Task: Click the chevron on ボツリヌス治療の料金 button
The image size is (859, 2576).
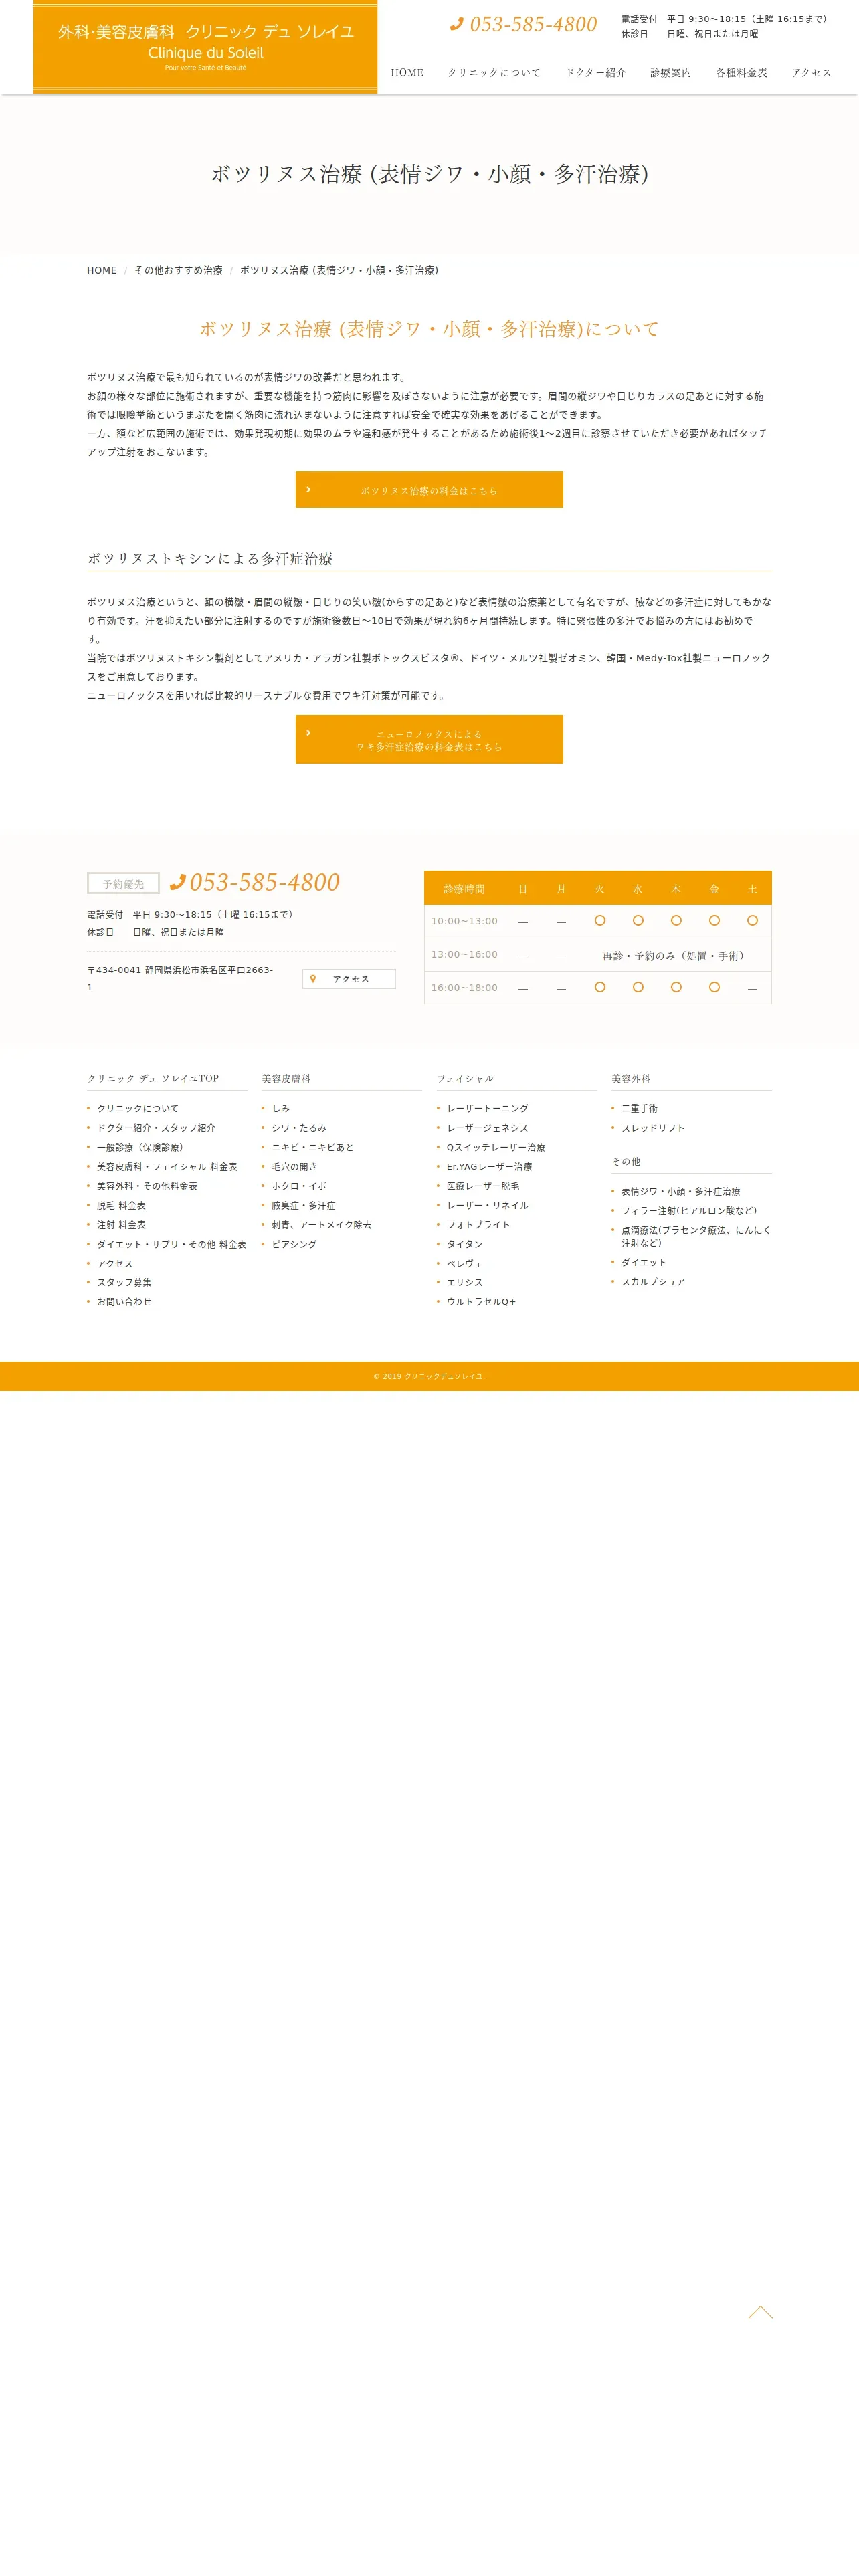Action: click(308, 489)
